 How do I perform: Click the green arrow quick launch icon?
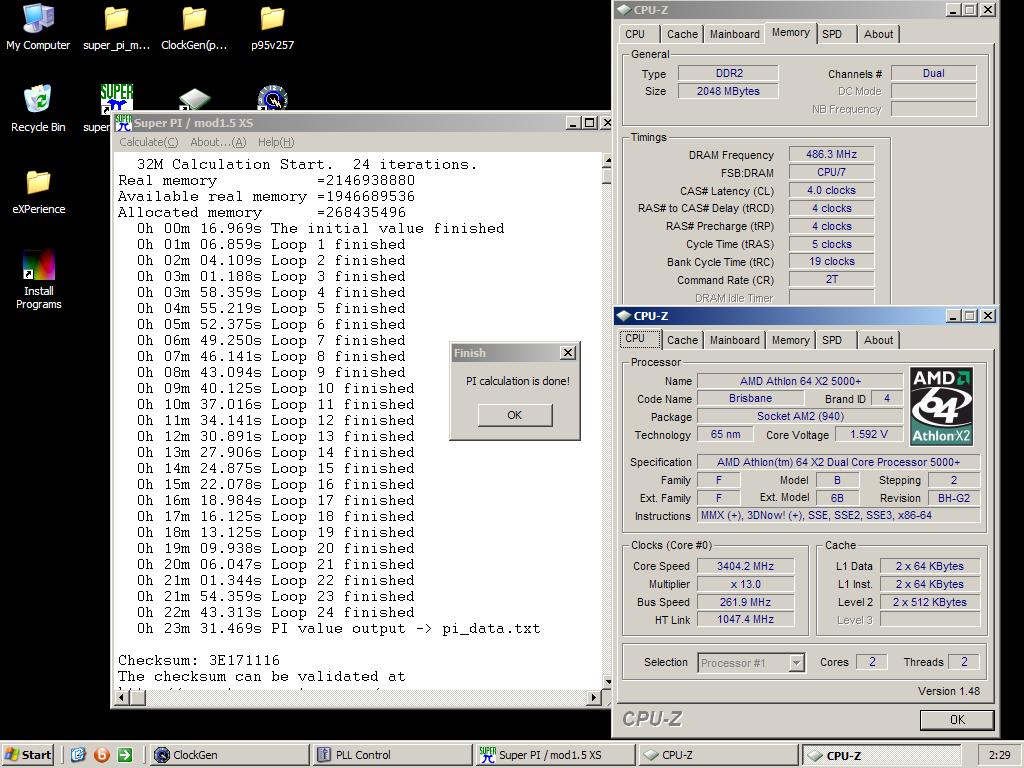click(125, 755)
